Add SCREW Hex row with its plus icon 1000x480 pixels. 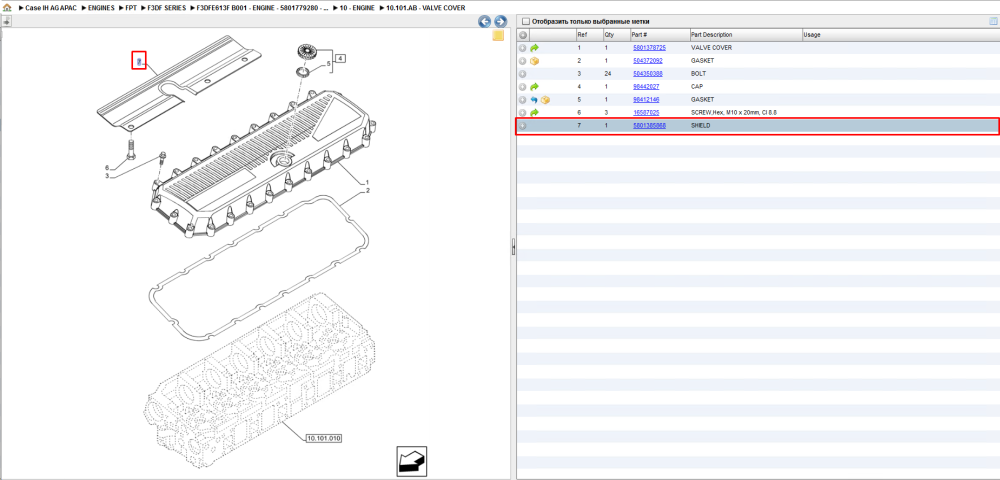tap(522, 113)
